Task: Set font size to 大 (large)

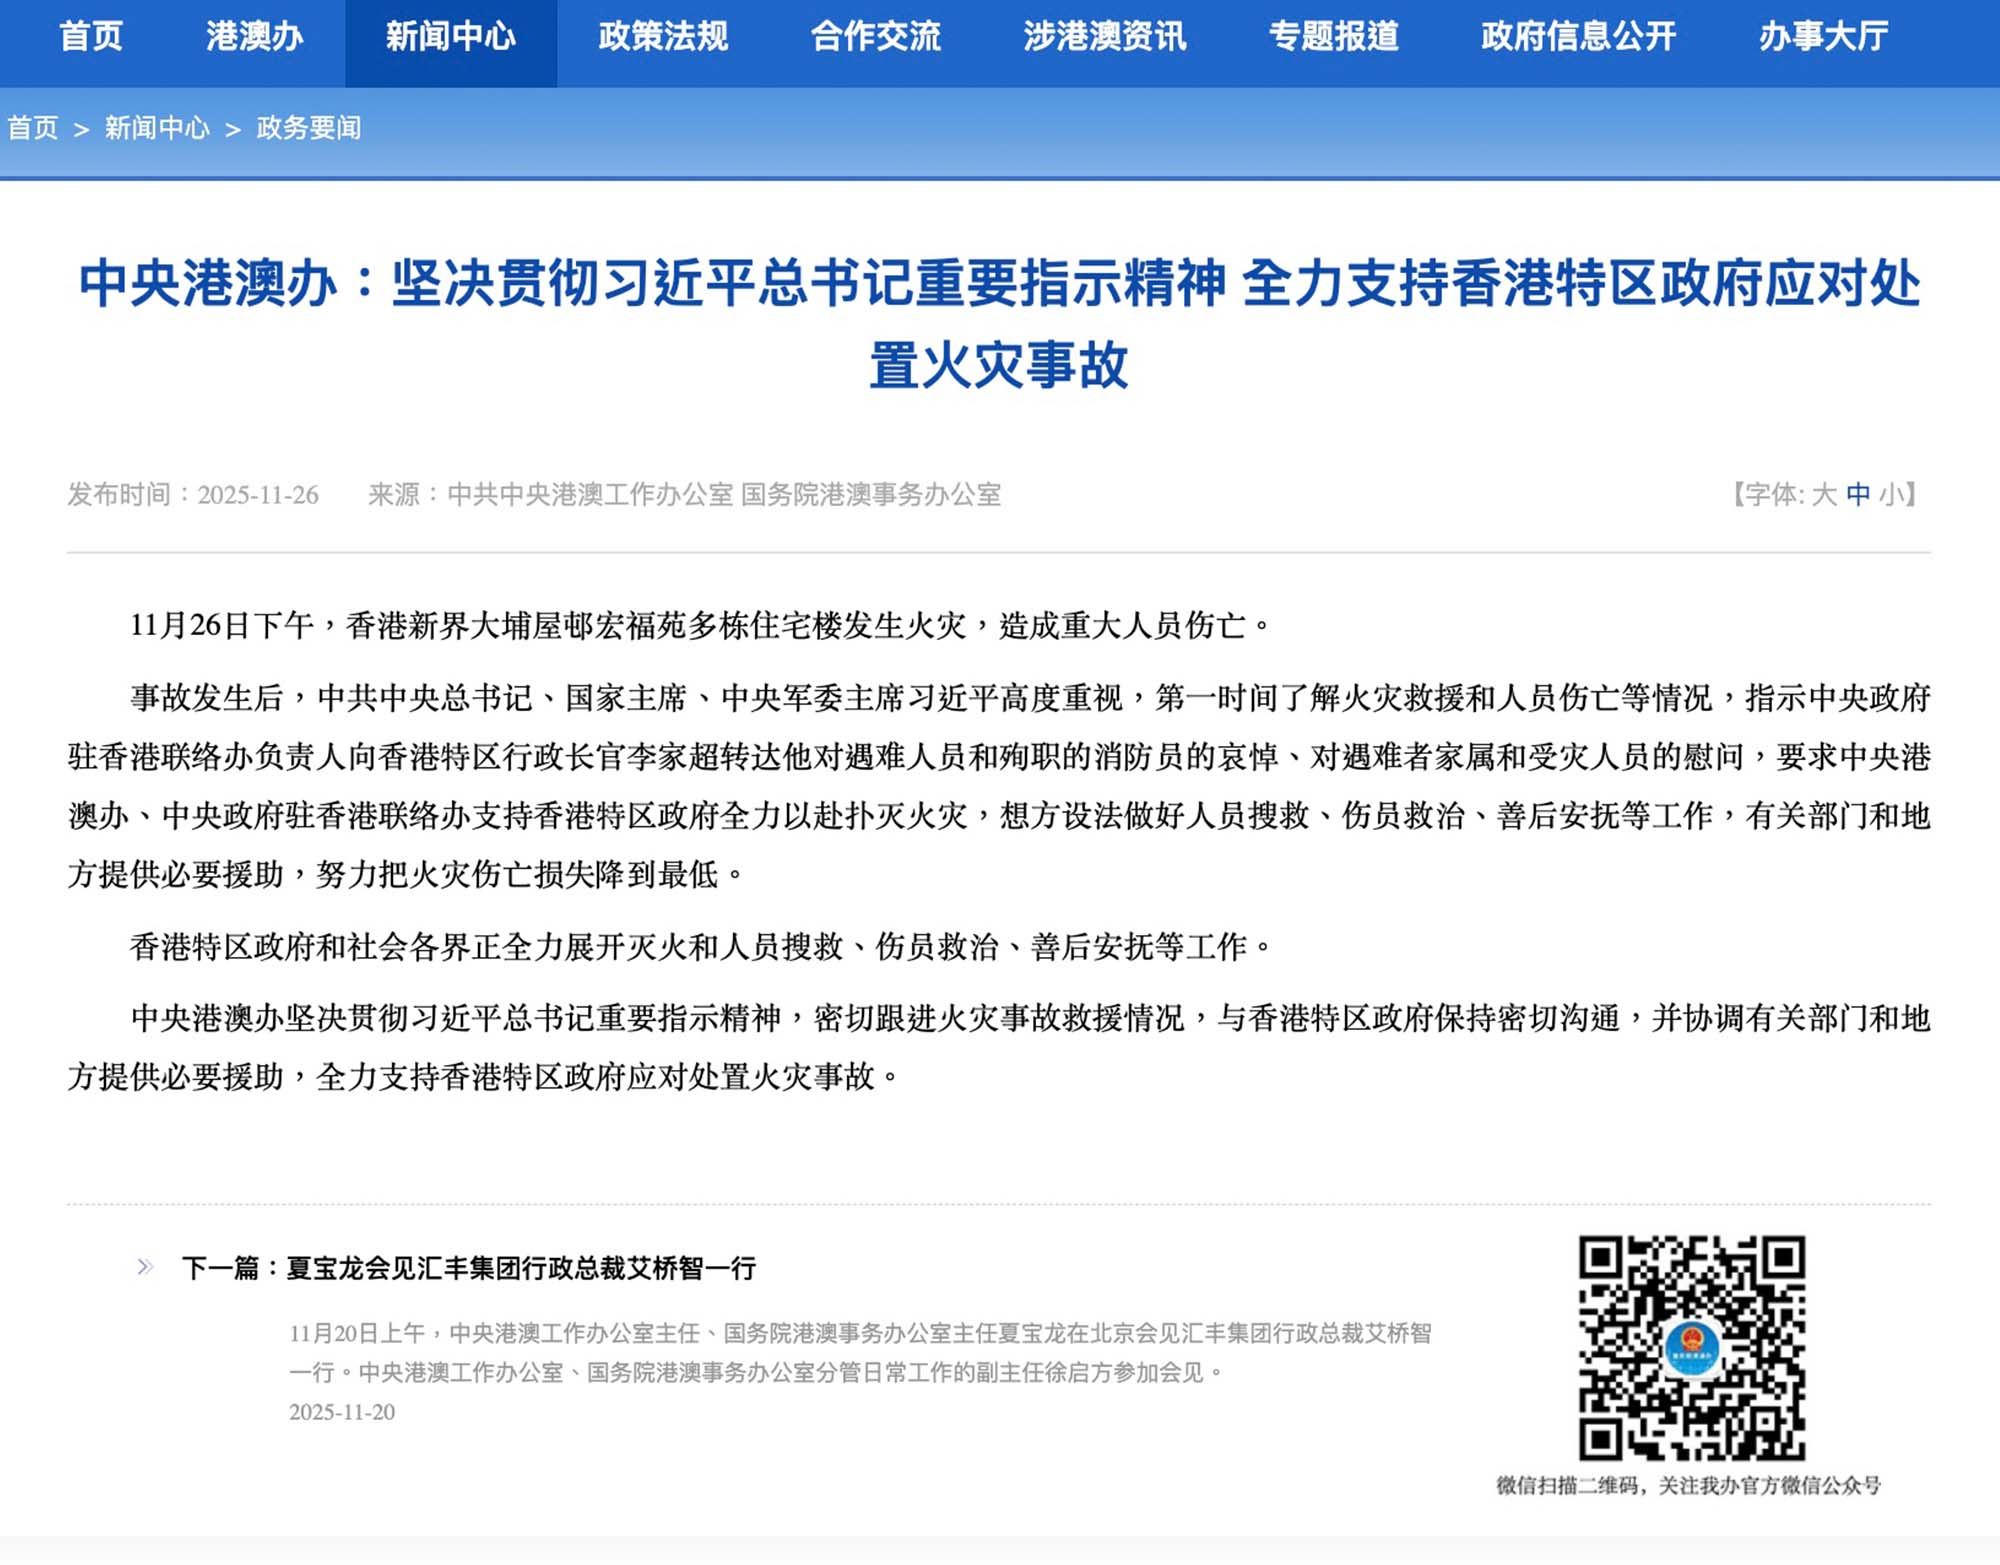Action: tap(1824, 494)
